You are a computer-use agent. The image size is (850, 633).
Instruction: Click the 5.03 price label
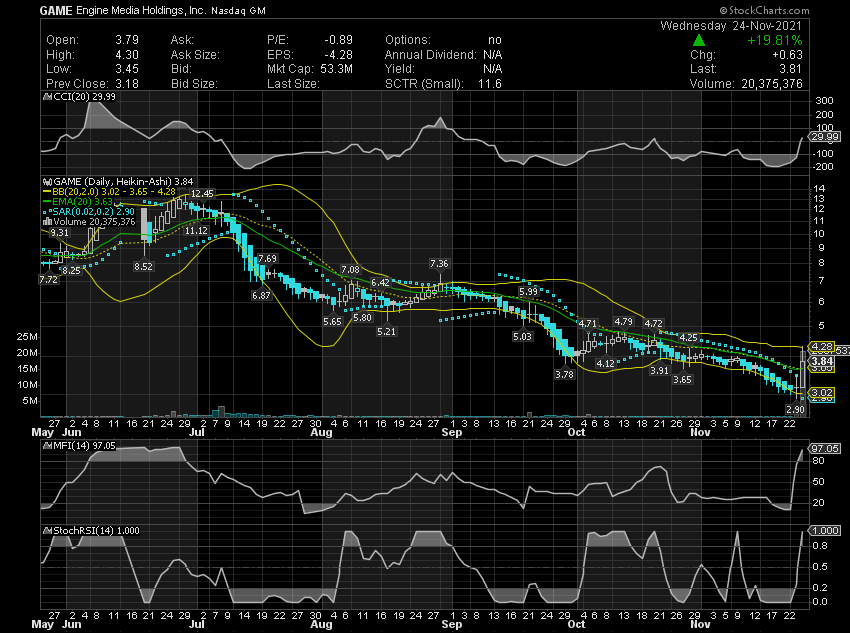pyautogui.click(x=523, y=337)
